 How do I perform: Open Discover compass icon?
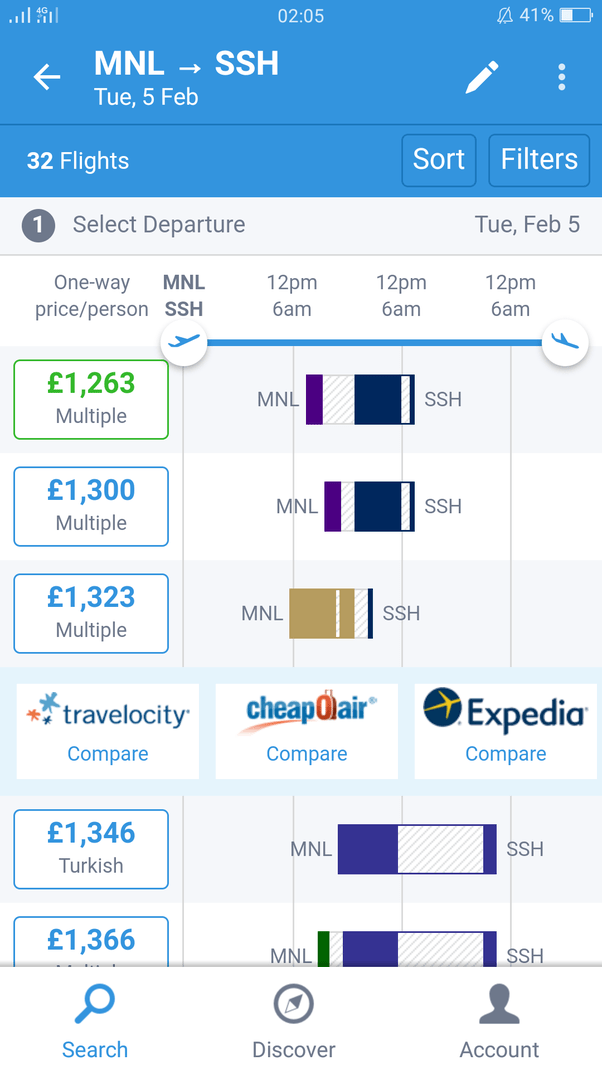click(x=293, y=1004)
